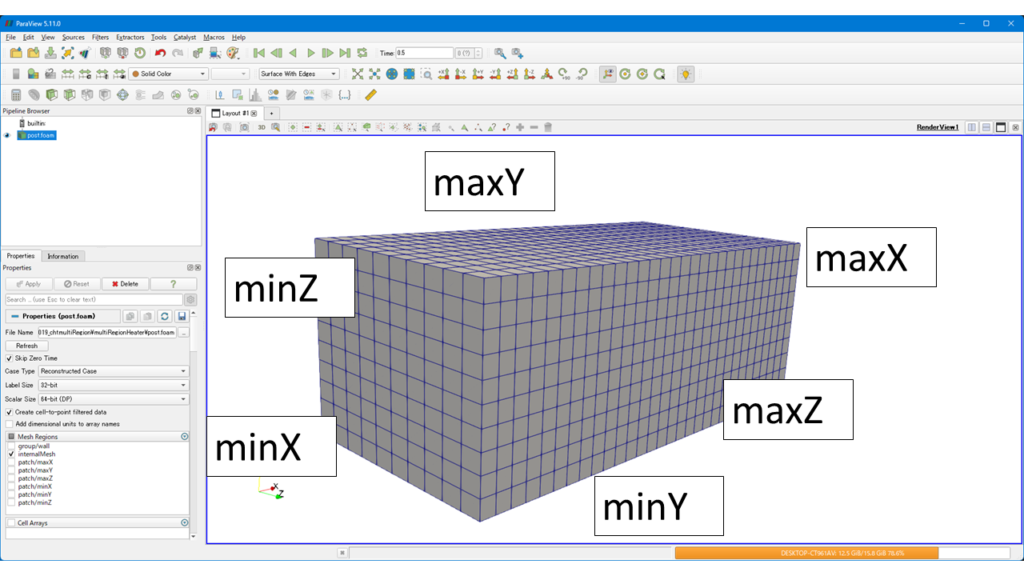Toggle visibility eye for post.foam
This screenshot has width=1024, height=576.
coord(7,135)
